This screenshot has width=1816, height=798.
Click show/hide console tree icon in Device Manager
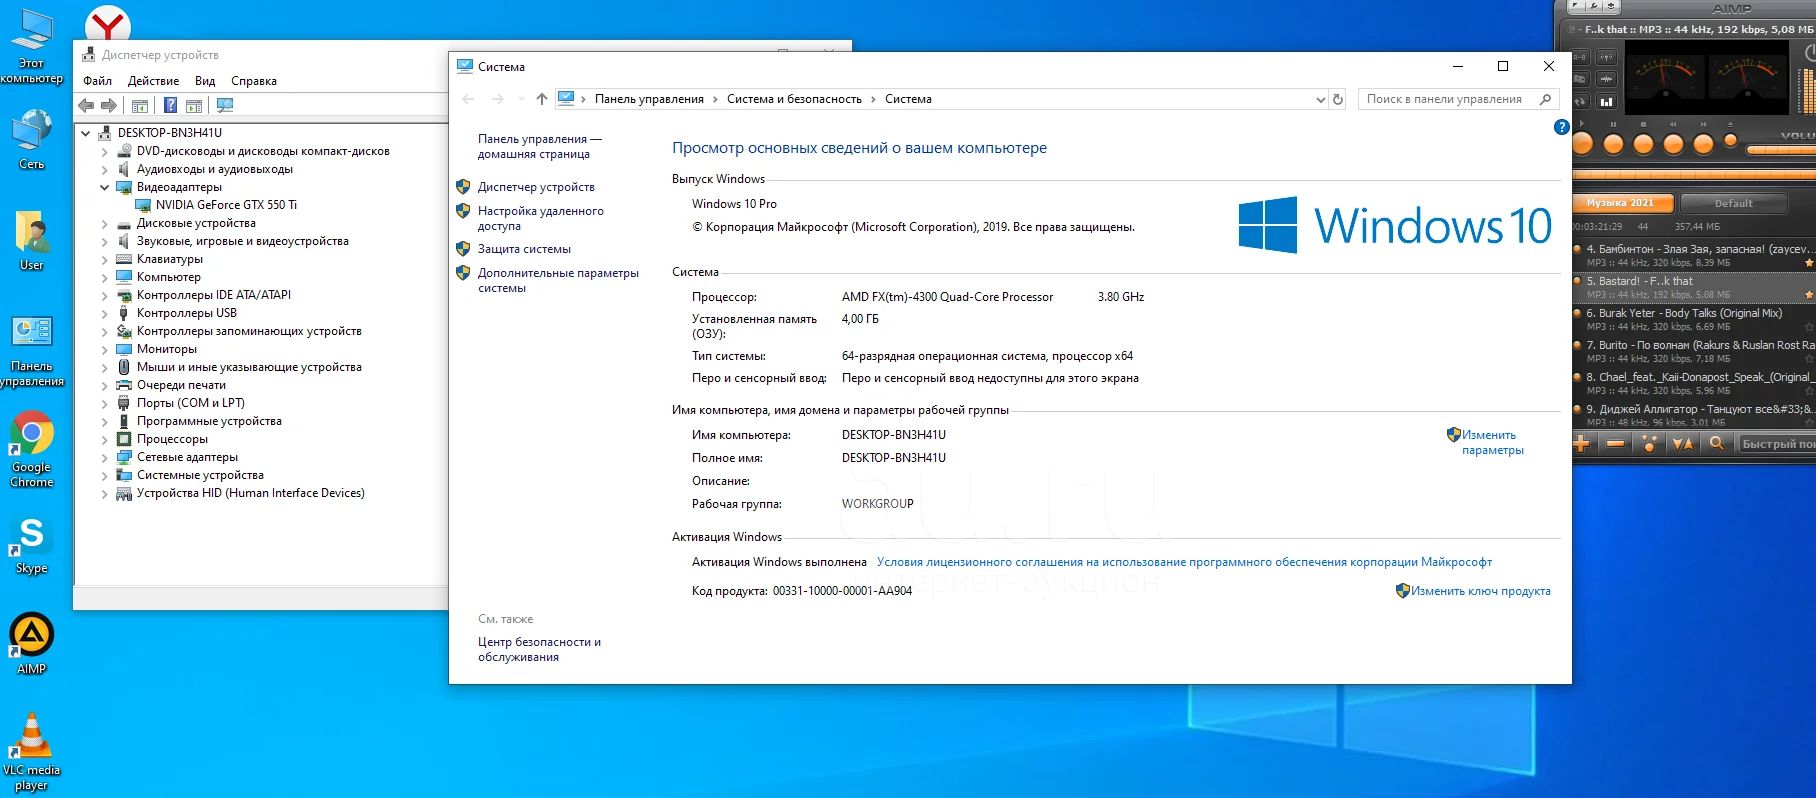tap(140, 105)
